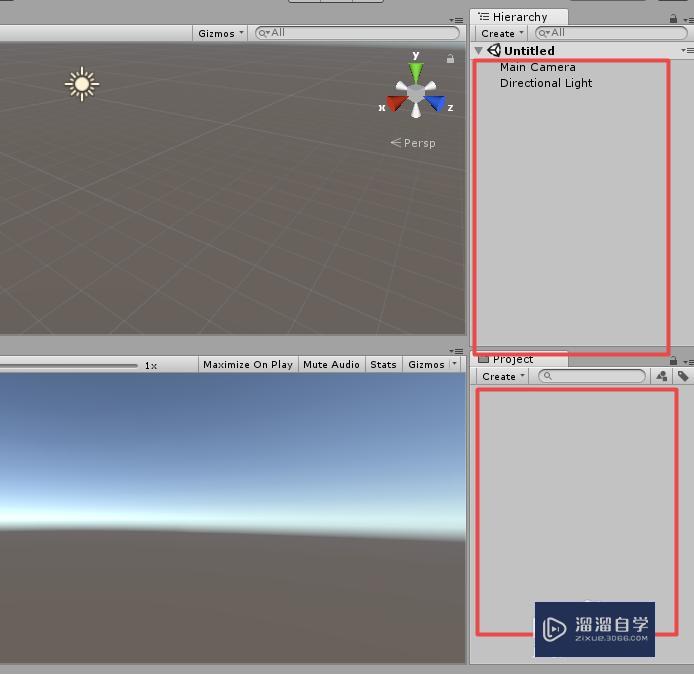Image resolution: width=694 pixels, height=674 pixels.
Task: Toggle Mute Audio in Game view
Action: point(331,365)
